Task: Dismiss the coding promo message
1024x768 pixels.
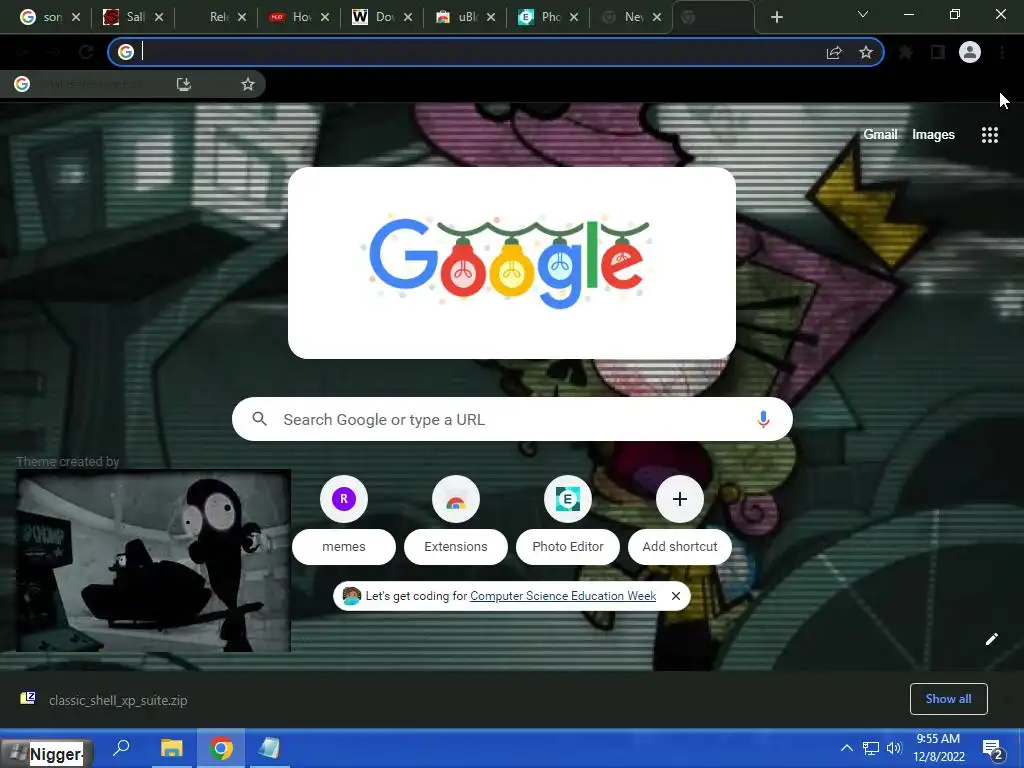Action: point(676,596)
